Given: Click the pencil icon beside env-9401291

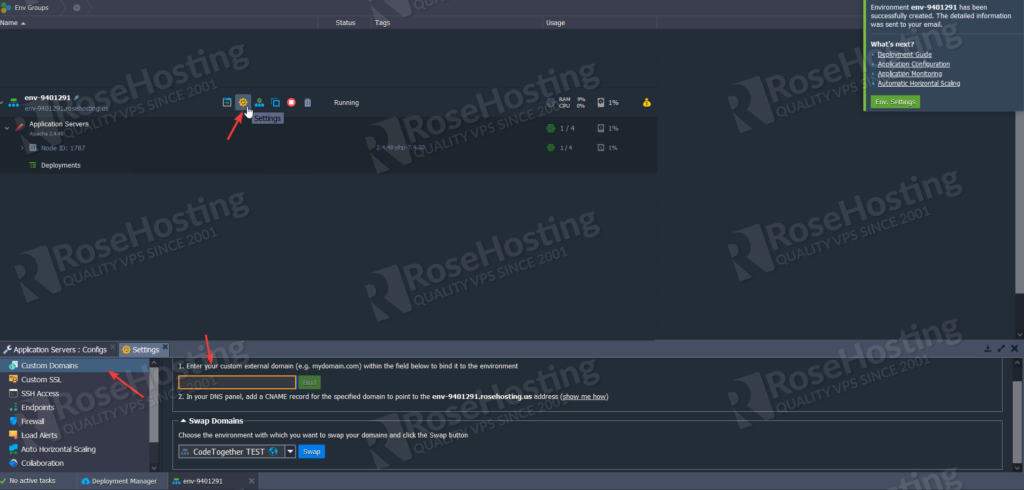Looking at the screenshot, I should point(76,97).
